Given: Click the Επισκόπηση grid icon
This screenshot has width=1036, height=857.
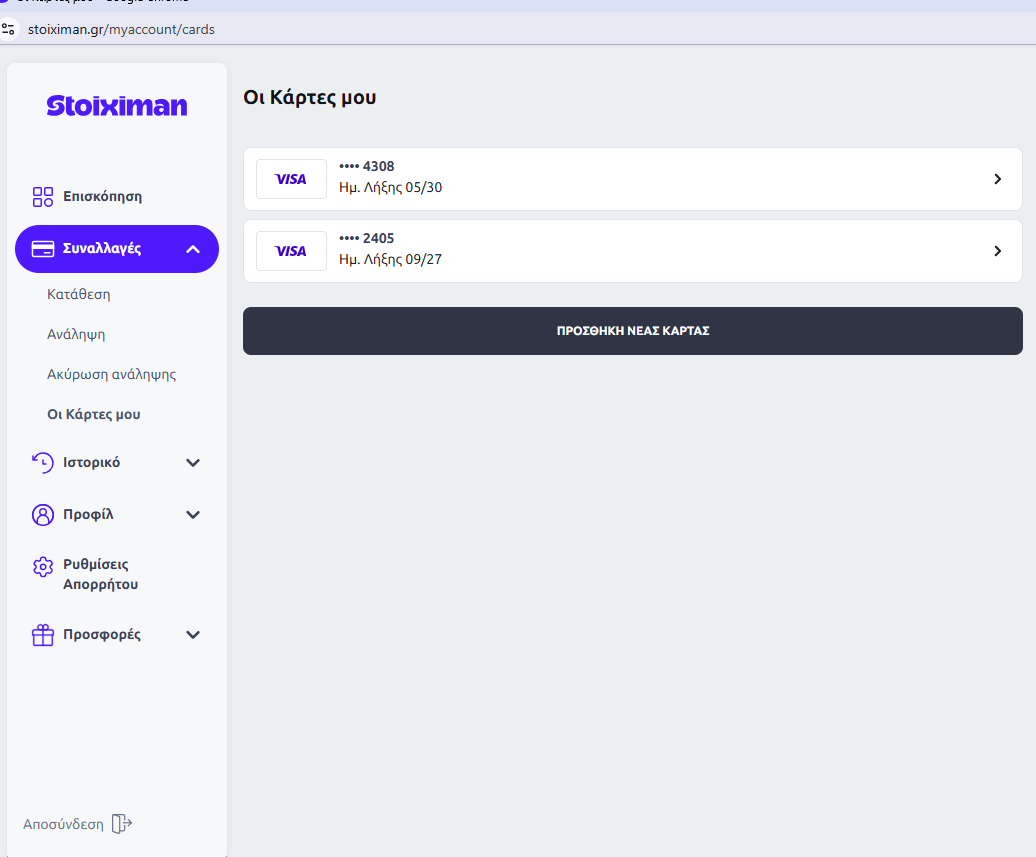Looking at the screenshot, I should 43,197.
